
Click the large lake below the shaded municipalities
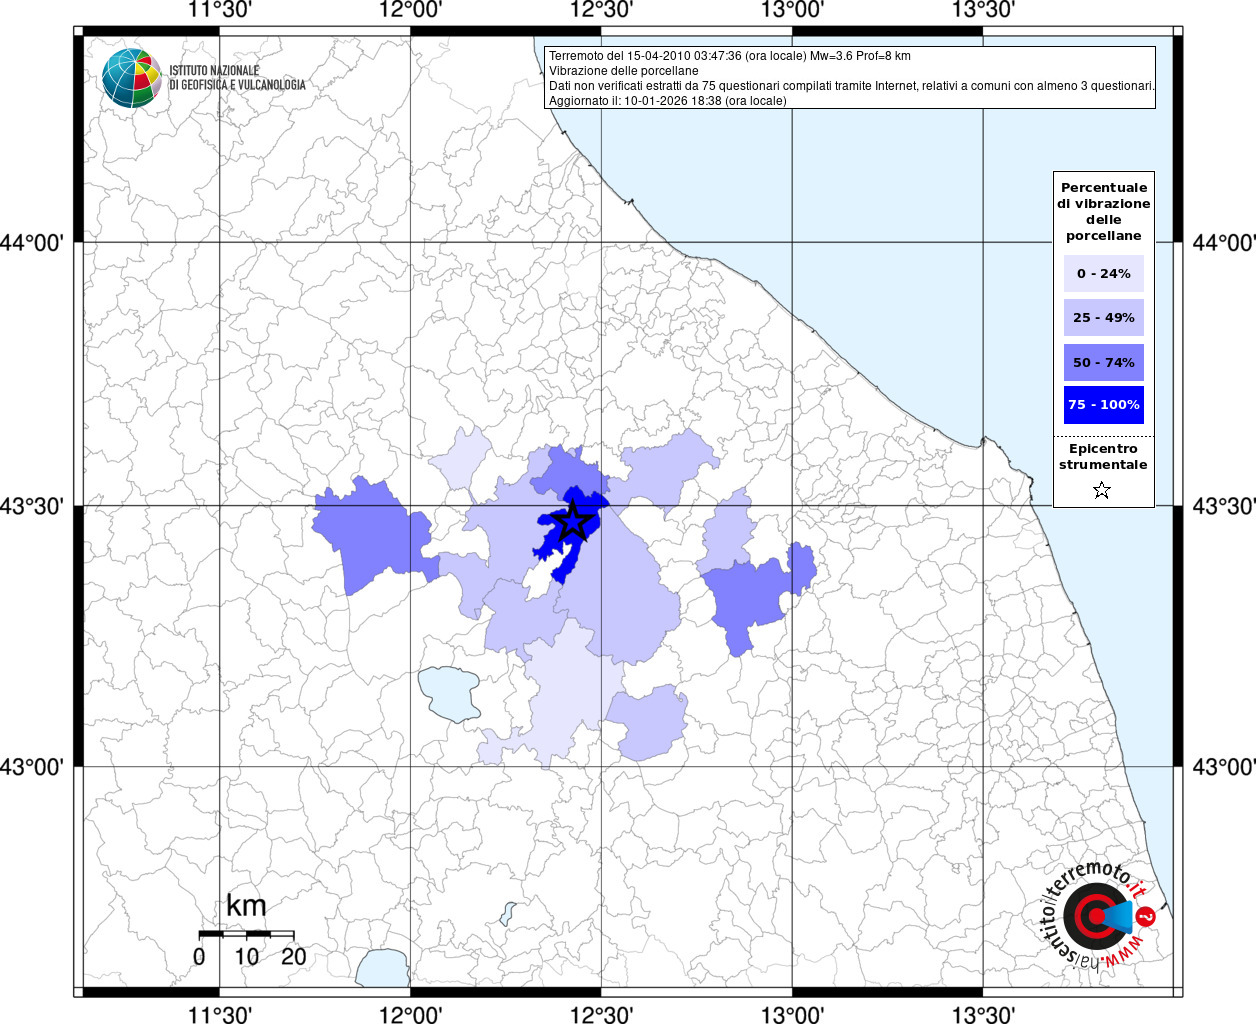point(448,693)
